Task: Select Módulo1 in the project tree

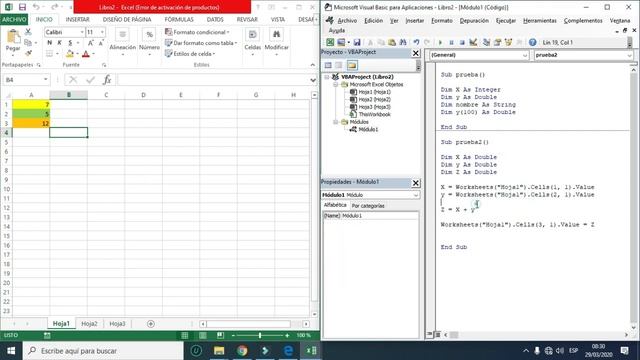Action: (x=368, y=129)
